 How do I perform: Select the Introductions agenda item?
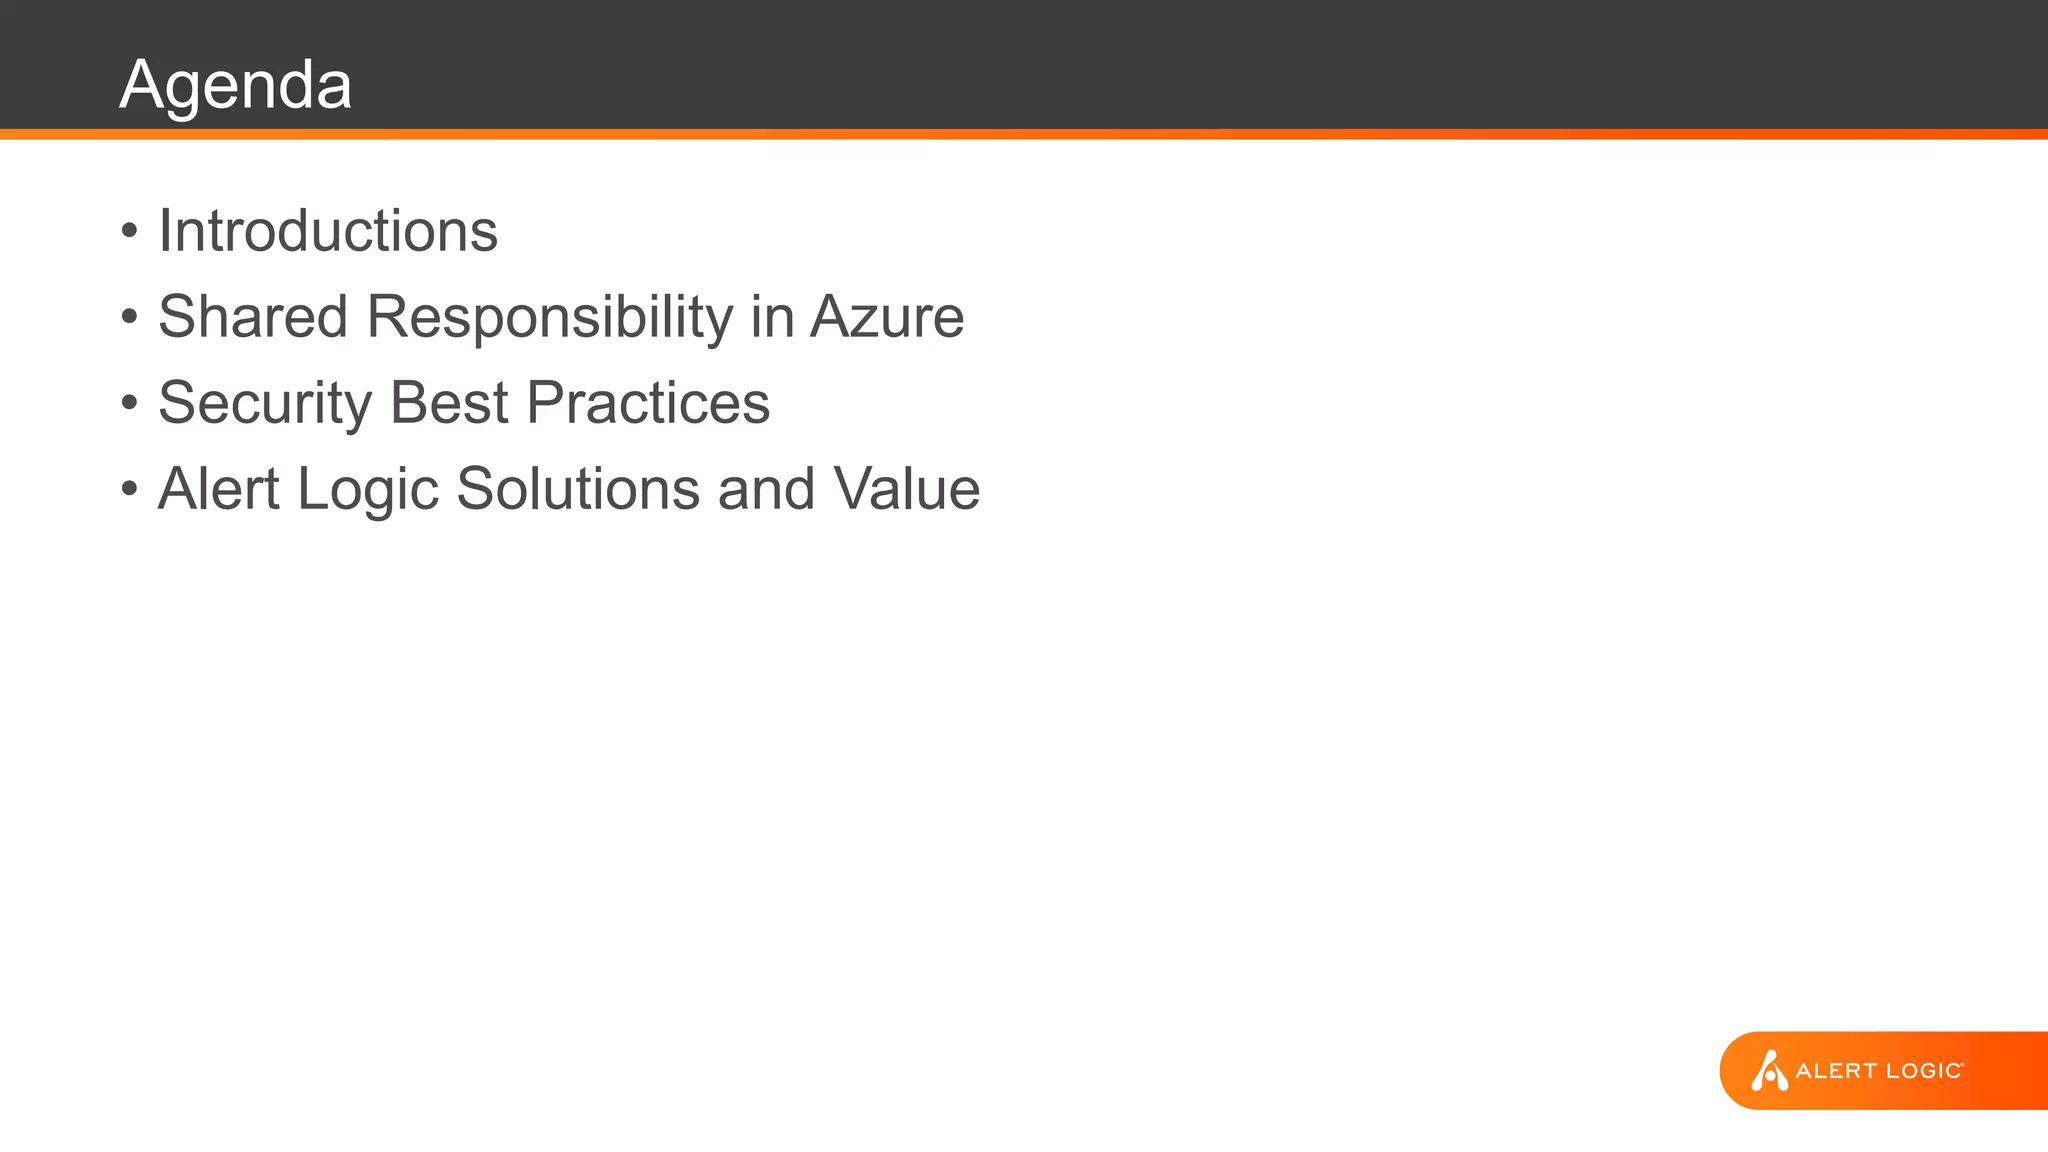[x=328, y=231]
